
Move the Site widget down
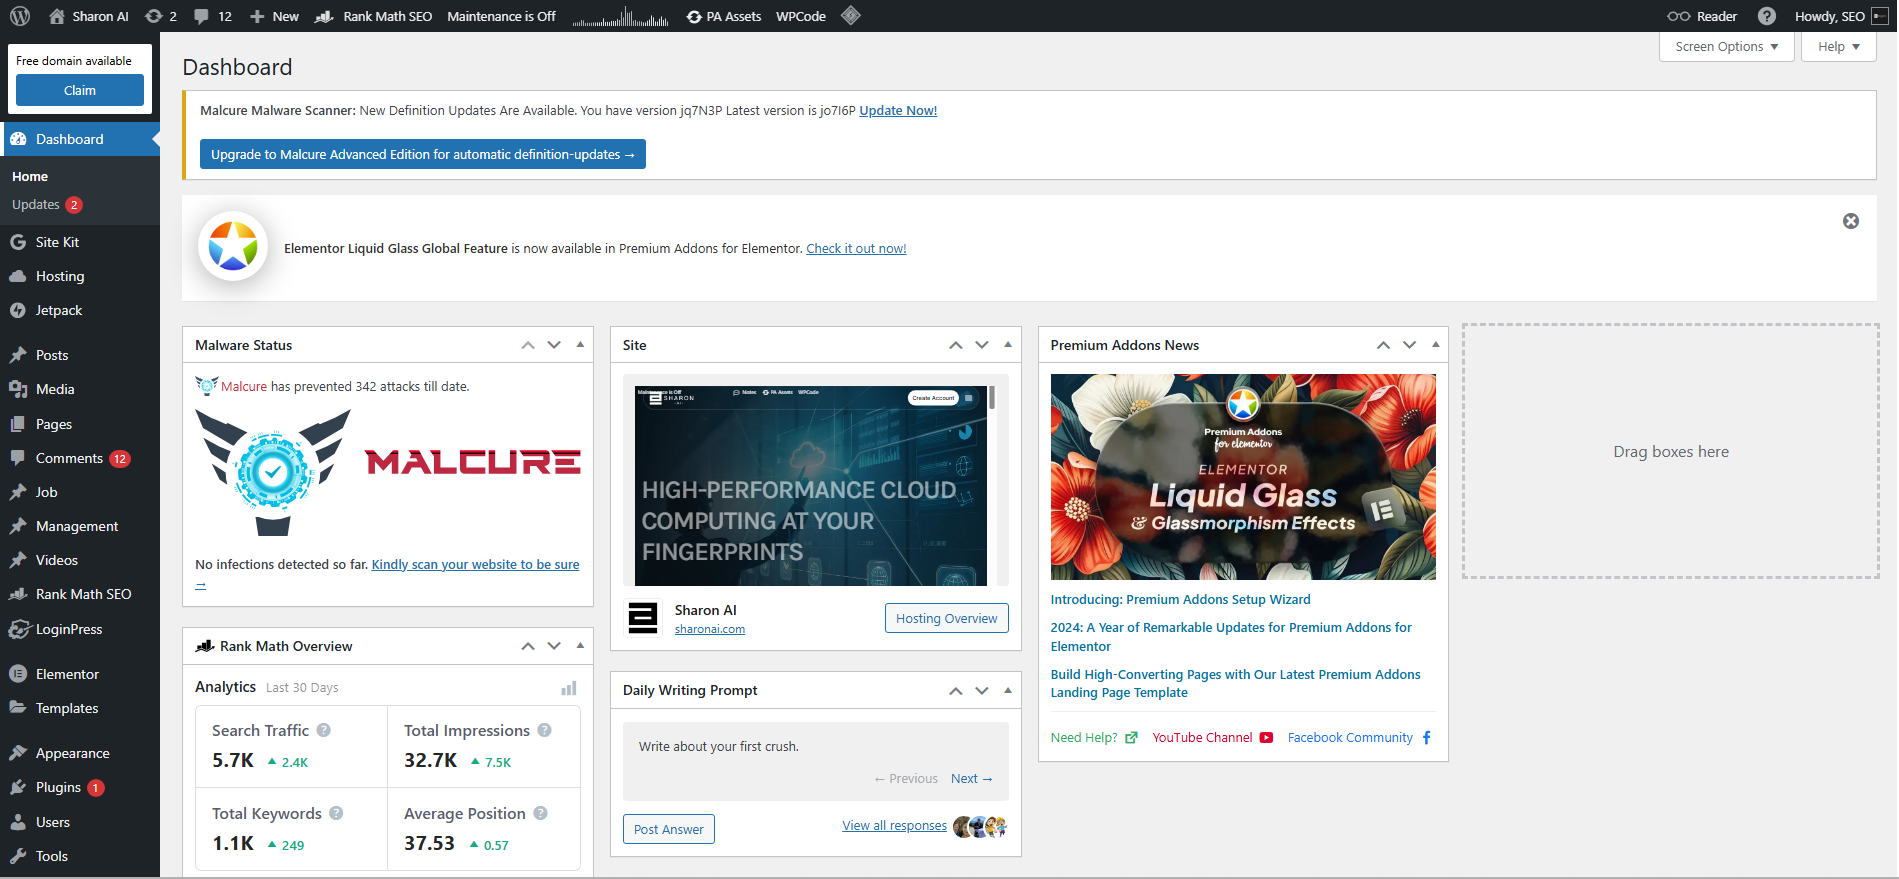point(982,345)
